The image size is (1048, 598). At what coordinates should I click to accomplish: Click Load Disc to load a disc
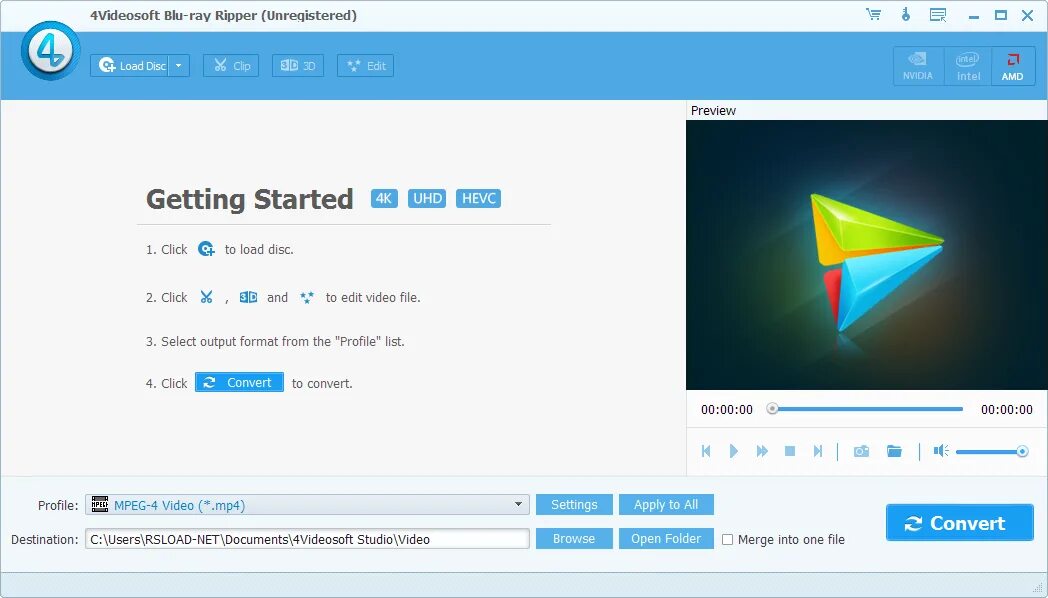tap(133, 65)
